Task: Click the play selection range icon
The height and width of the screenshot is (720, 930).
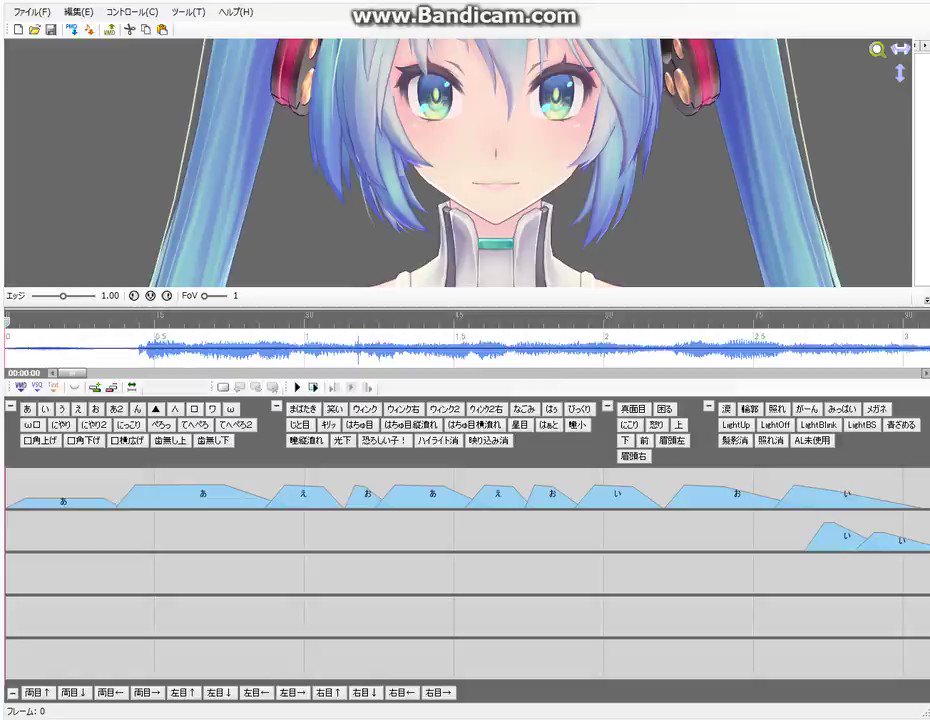Action: 313,387
